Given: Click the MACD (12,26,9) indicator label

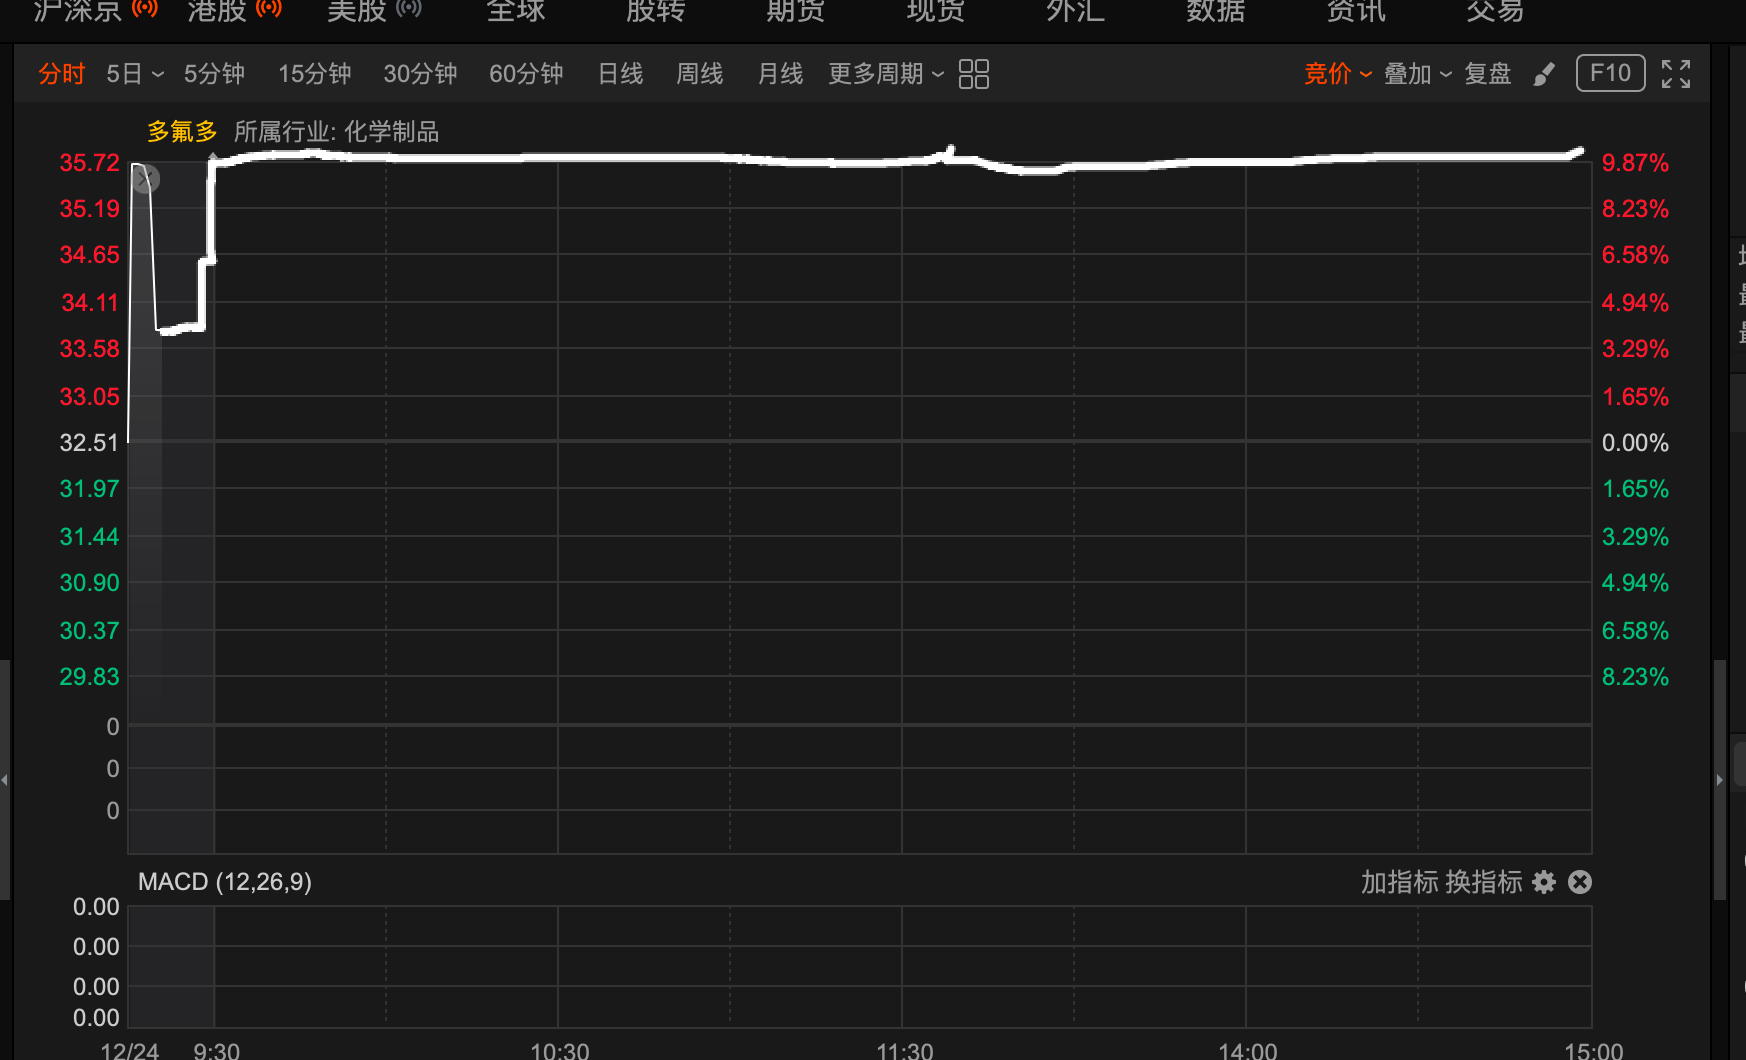Looking at the screenshot, I should pos(225,882).
